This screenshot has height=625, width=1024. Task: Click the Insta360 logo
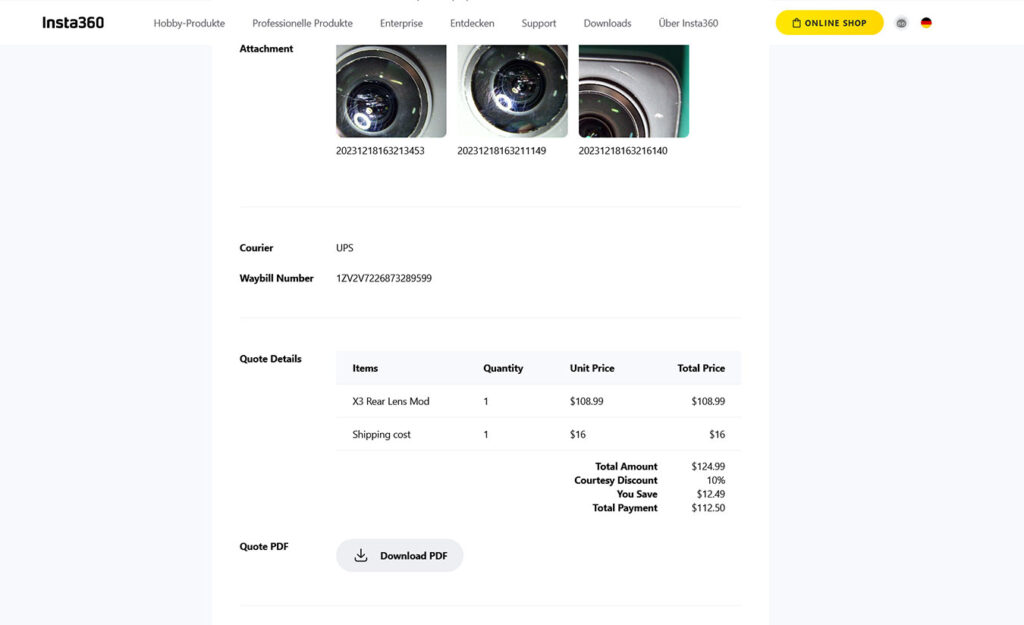73,23
